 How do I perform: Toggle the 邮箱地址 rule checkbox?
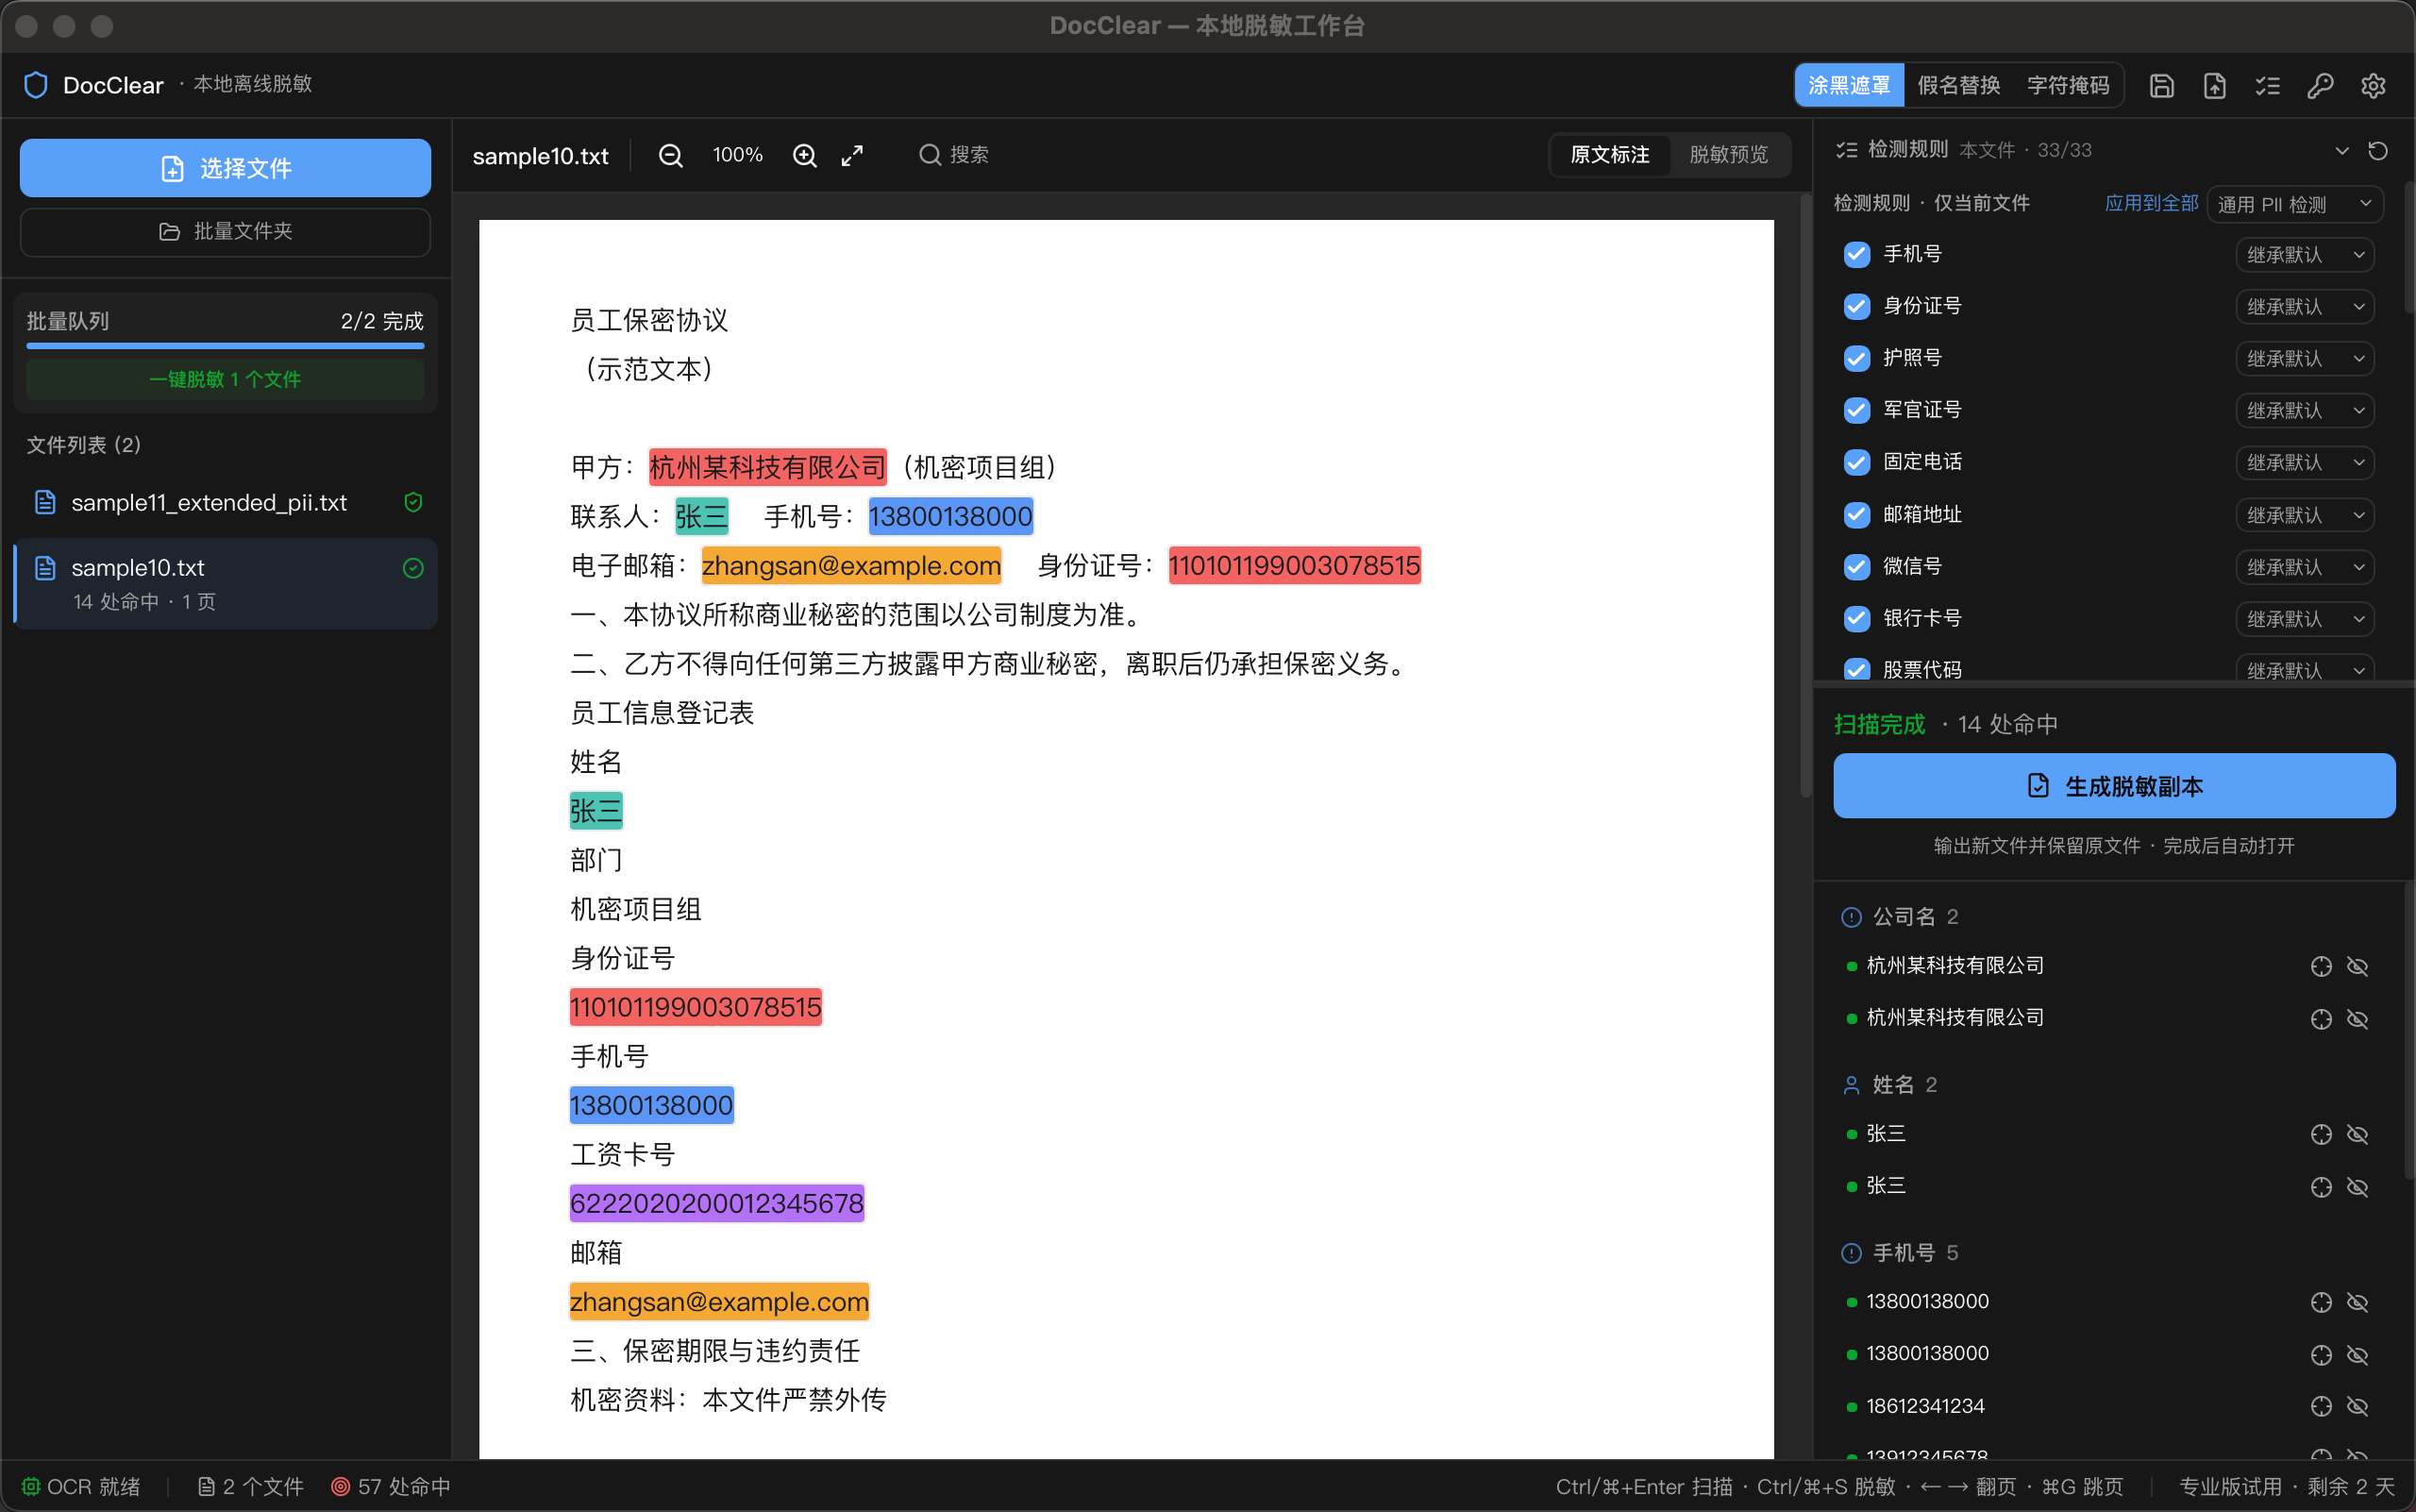point(1857,514)
